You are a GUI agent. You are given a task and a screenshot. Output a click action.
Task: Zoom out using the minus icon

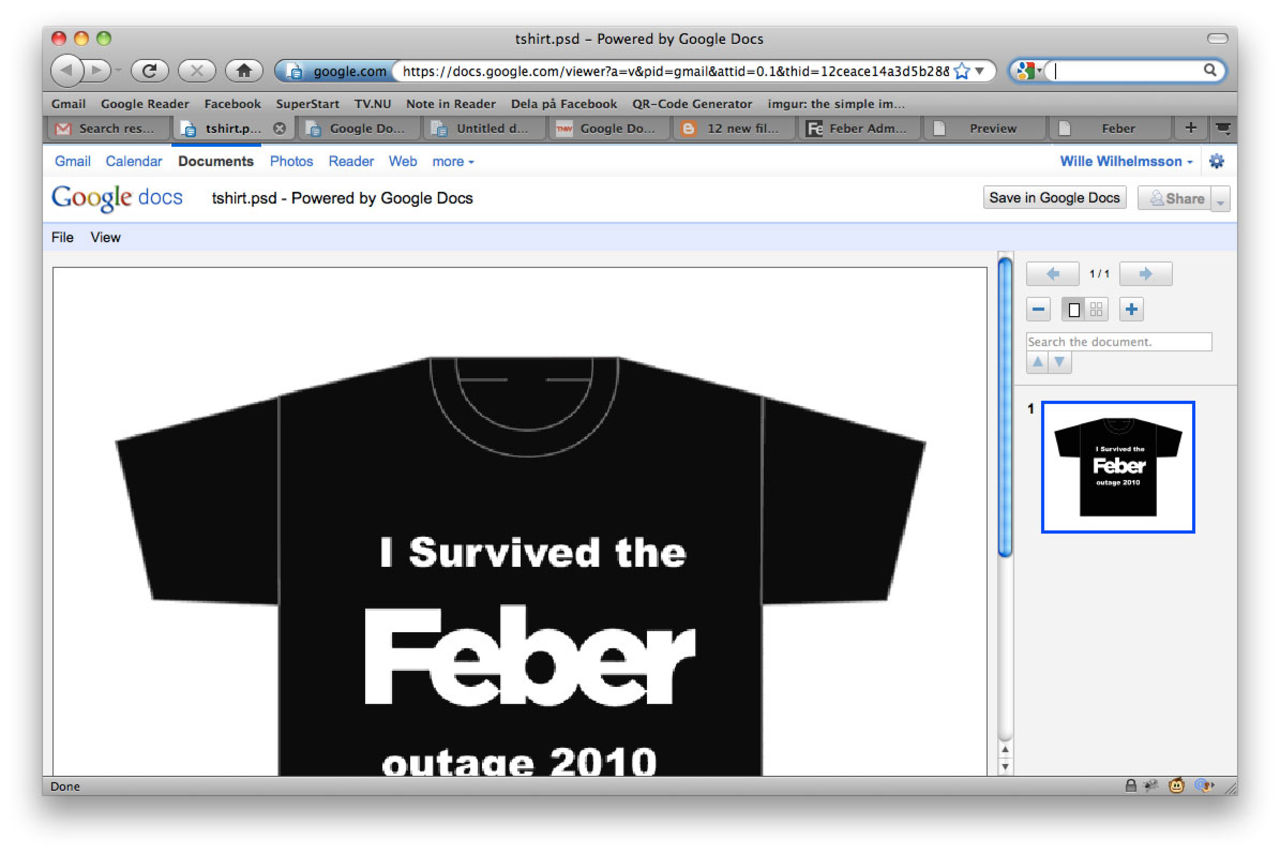click(1038, 309)
